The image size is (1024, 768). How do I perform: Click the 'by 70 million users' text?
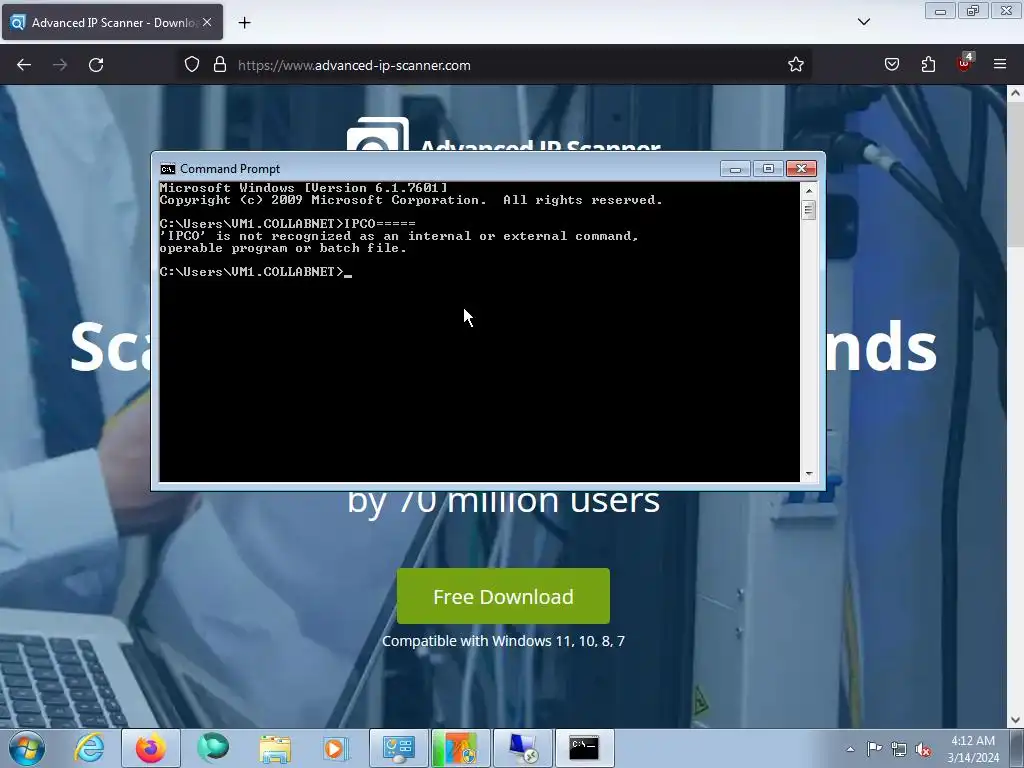click(x=504, y=503)
